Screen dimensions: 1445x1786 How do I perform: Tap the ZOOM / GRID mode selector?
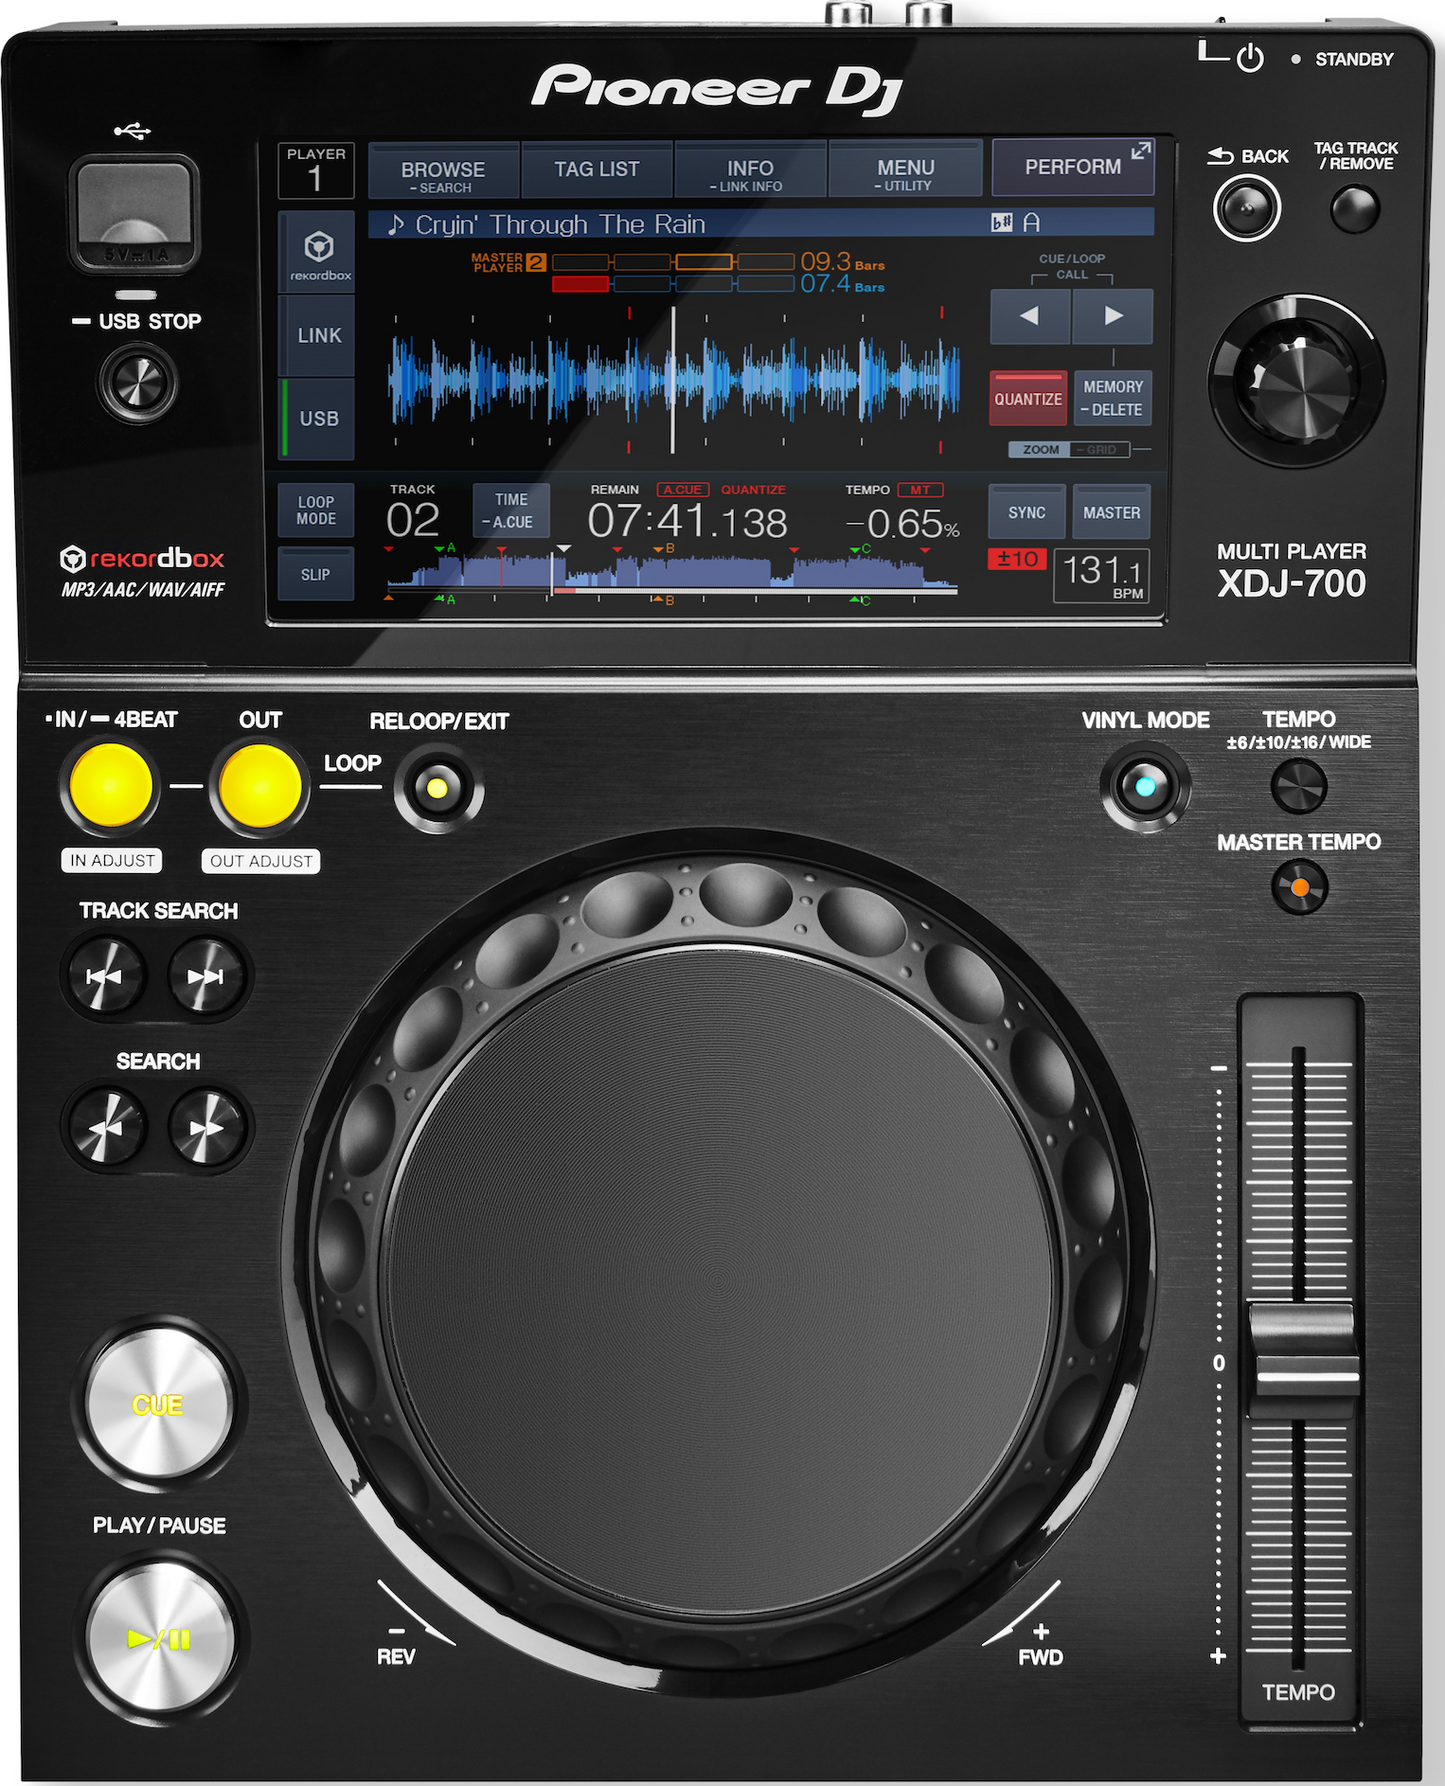pos(1069,450)
